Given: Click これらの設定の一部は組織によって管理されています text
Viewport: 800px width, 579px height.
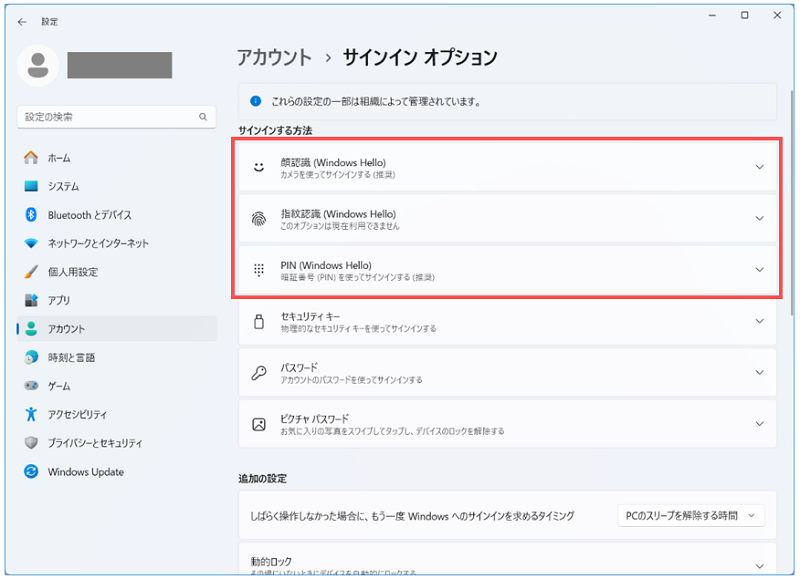Looking at the screenshot, I should point(376,102).
